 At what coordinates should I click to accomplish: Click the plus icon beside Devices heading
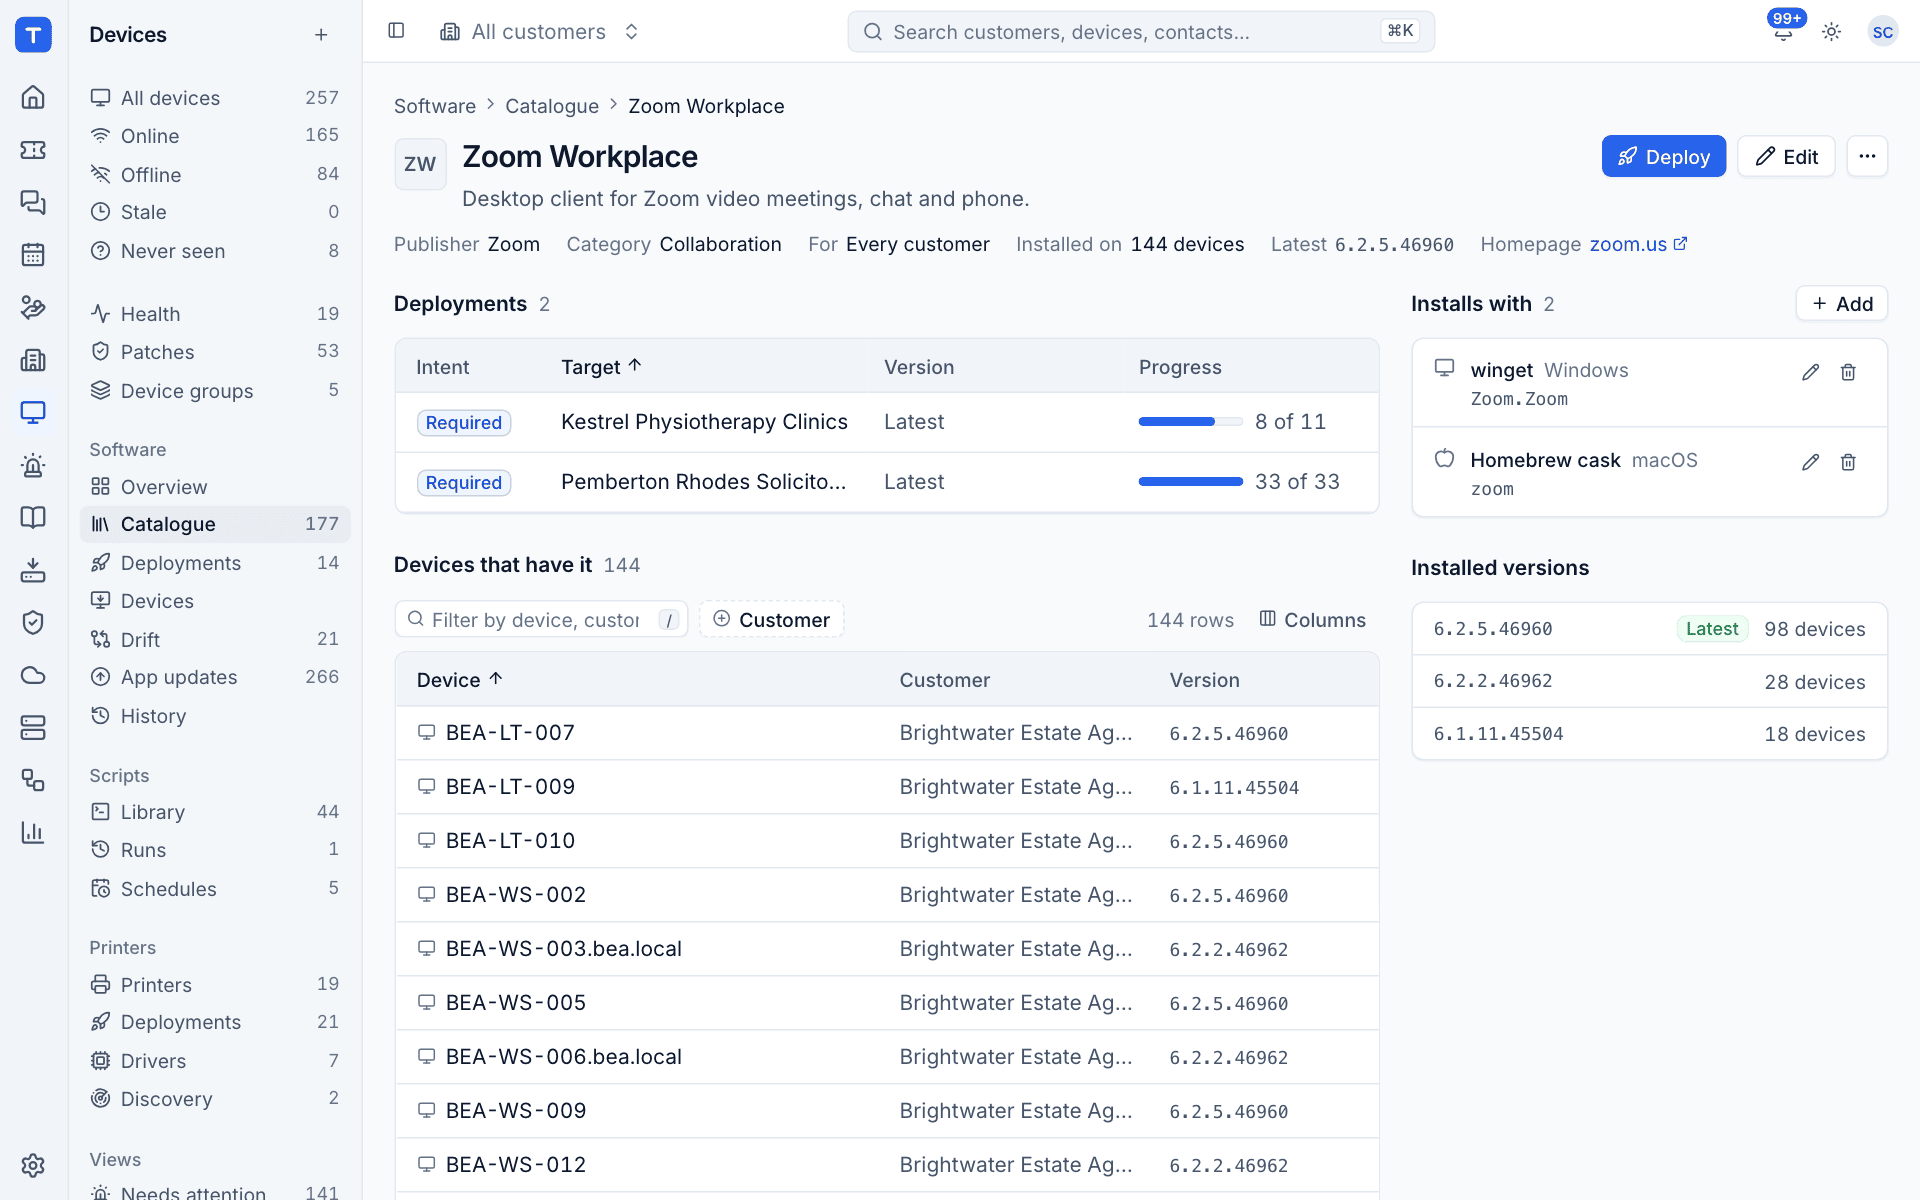321,35
